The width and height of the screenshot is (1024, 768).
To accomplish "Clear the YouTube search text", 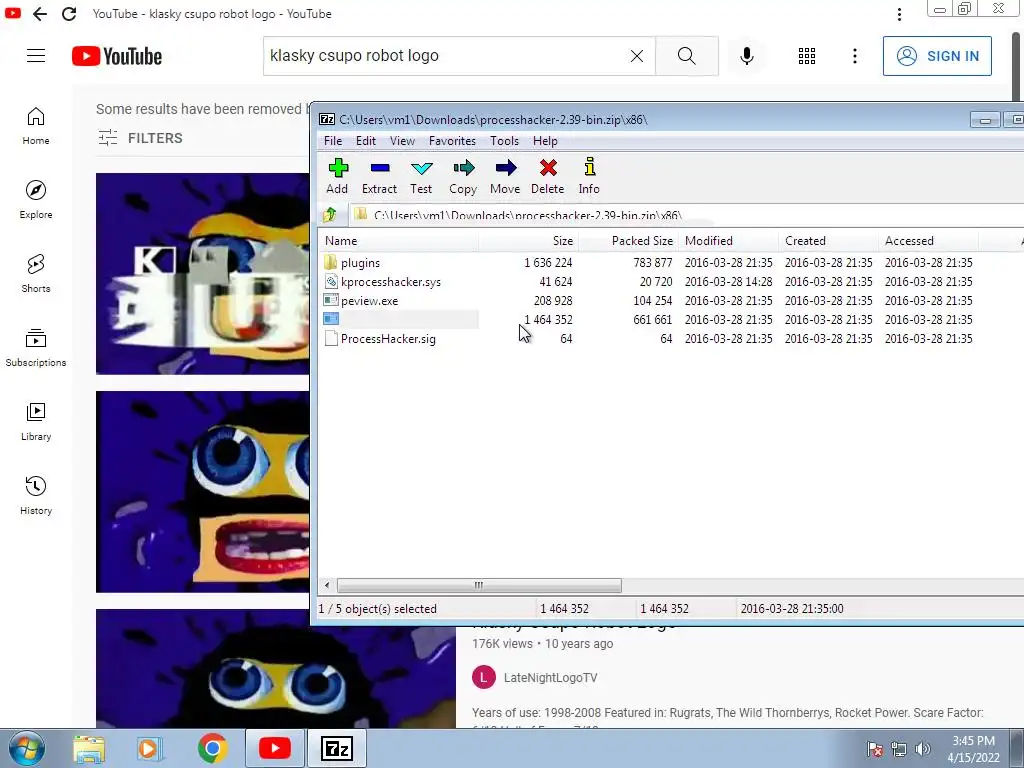I will tap(637, 56).
